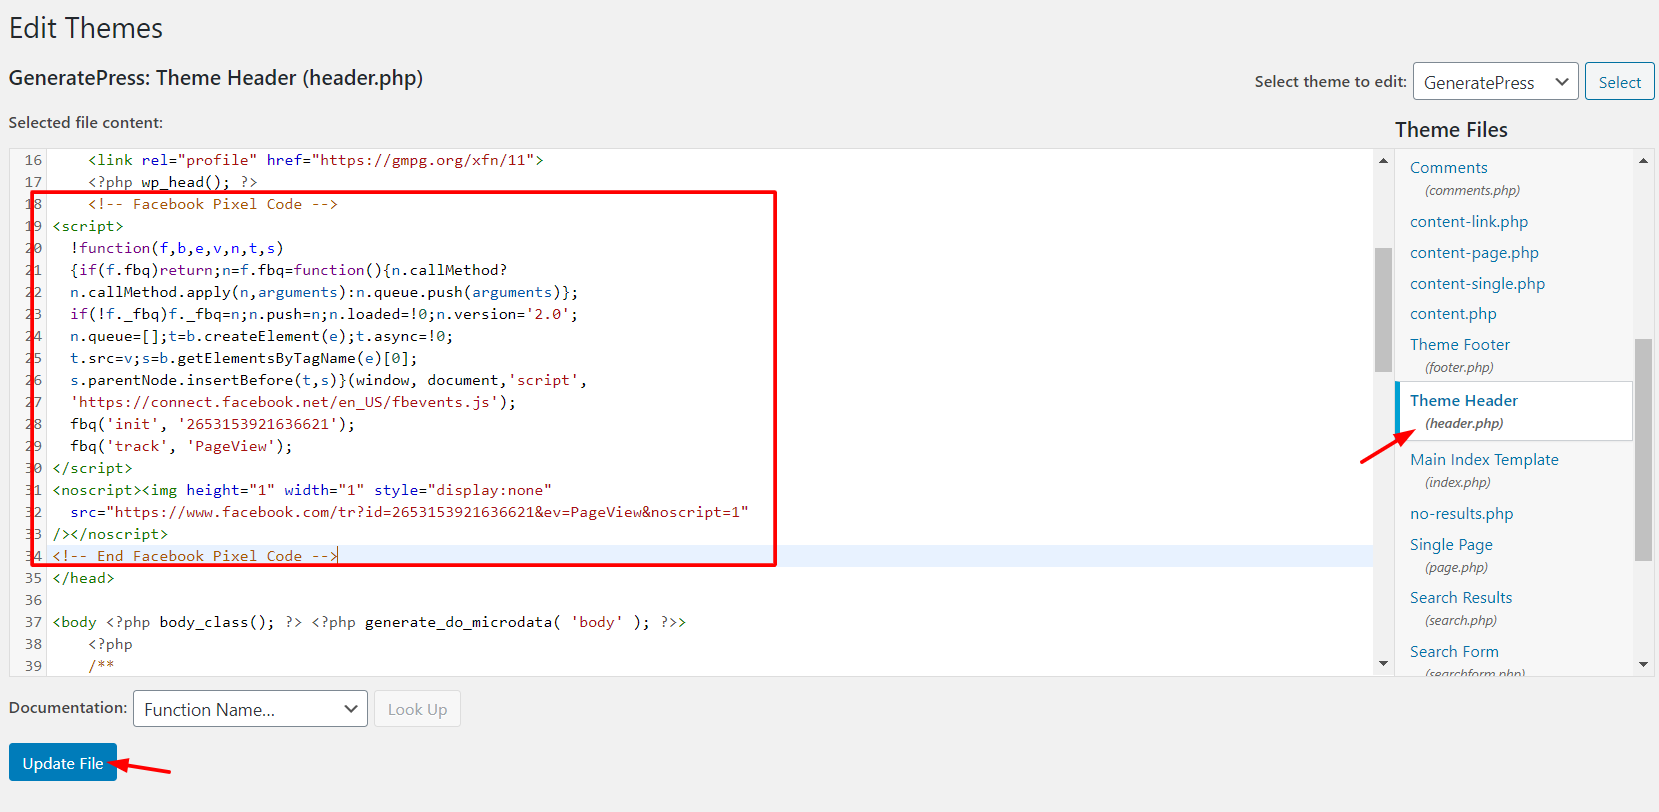Click the Select theme button
1659x812 pixels.
point(1619,82)
